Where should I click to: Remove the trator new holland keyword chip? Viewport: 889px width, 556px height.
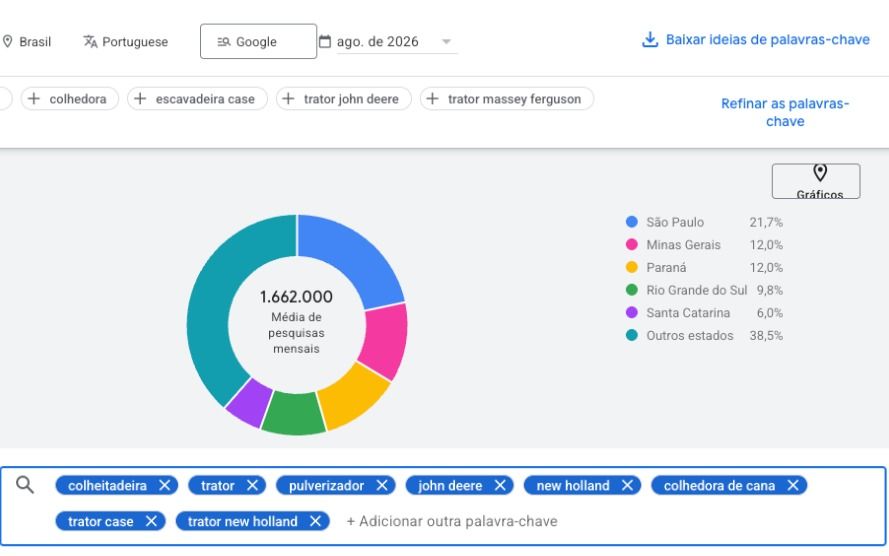[315, 521]
